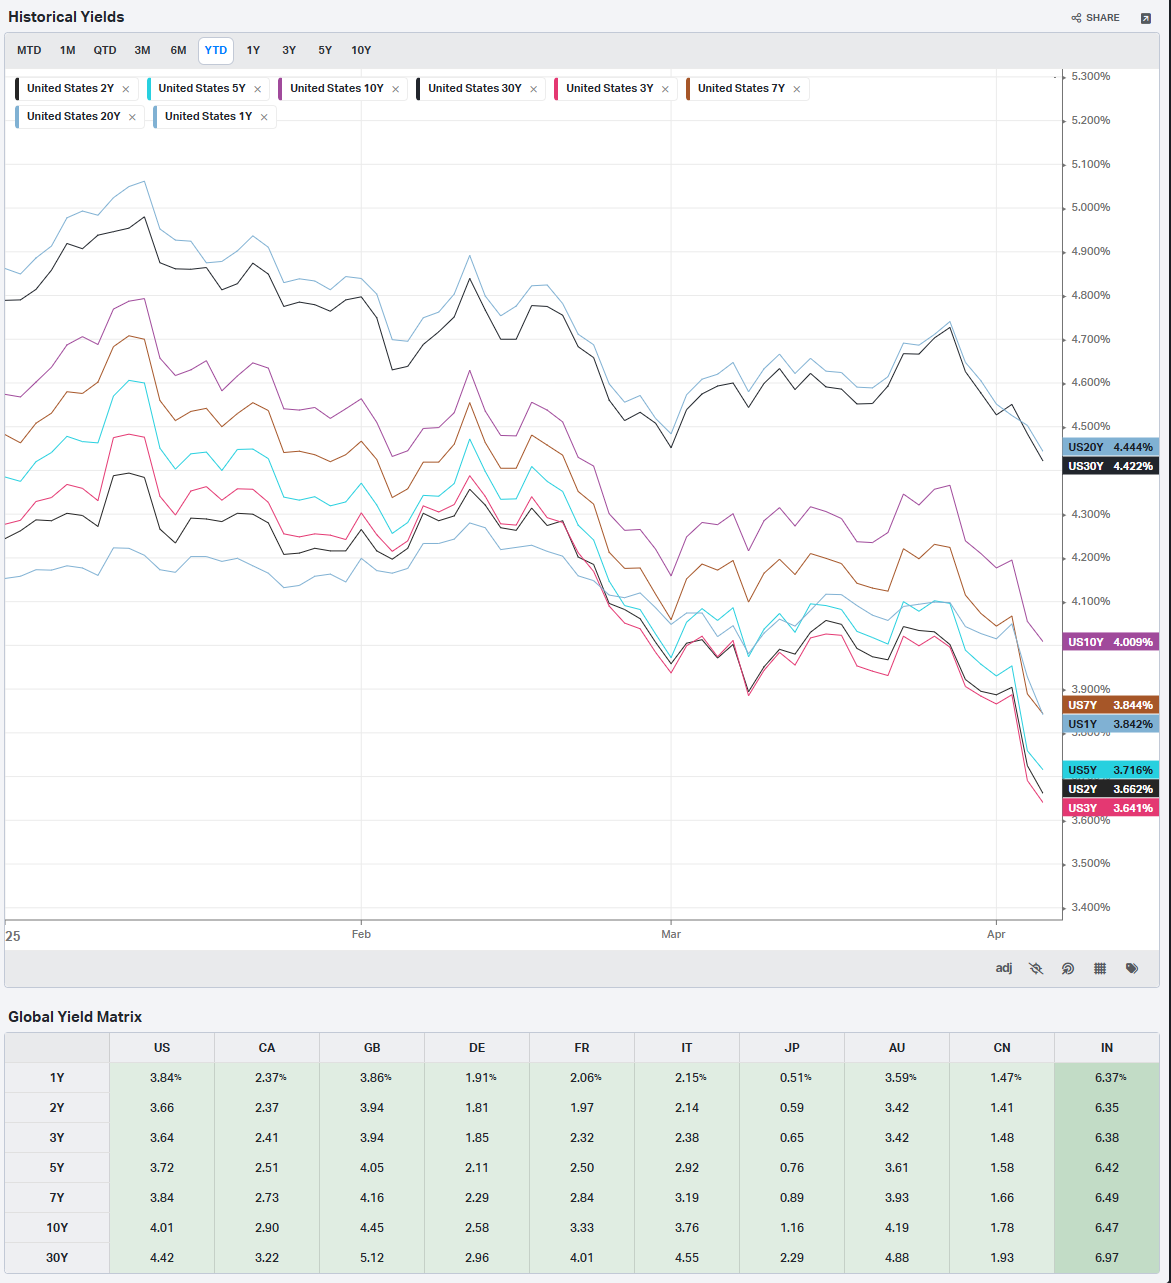Select the 1M time range tab
The height and width of the screenshot is (1283, 1171).
(x=67, y=50)
